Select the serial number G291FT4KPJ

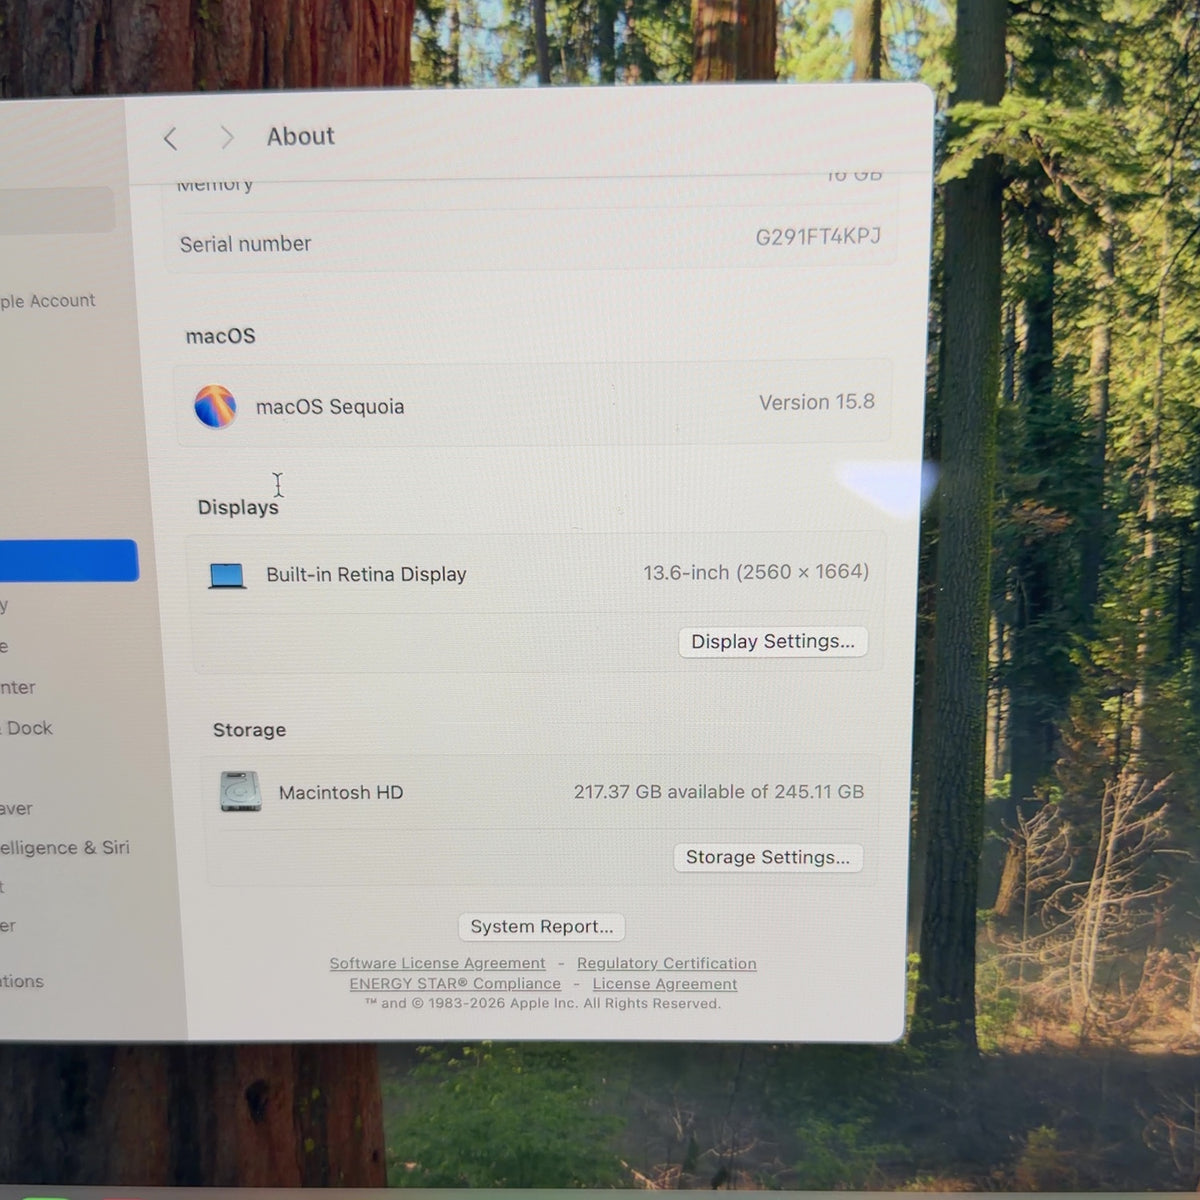click(x=818, y=237)
